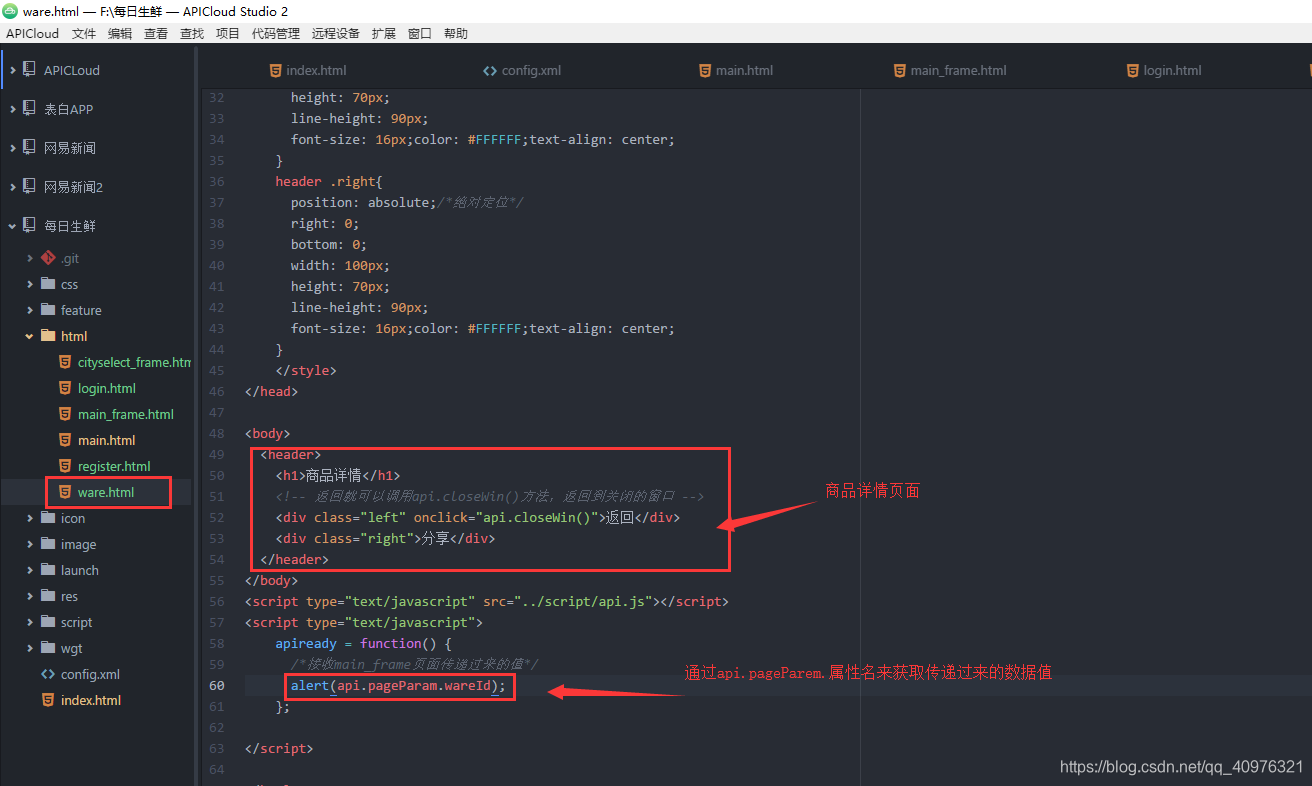Viewport: 1312px width, 786px height.
Task: Click the .git repository icon
Action: point(47,258)
